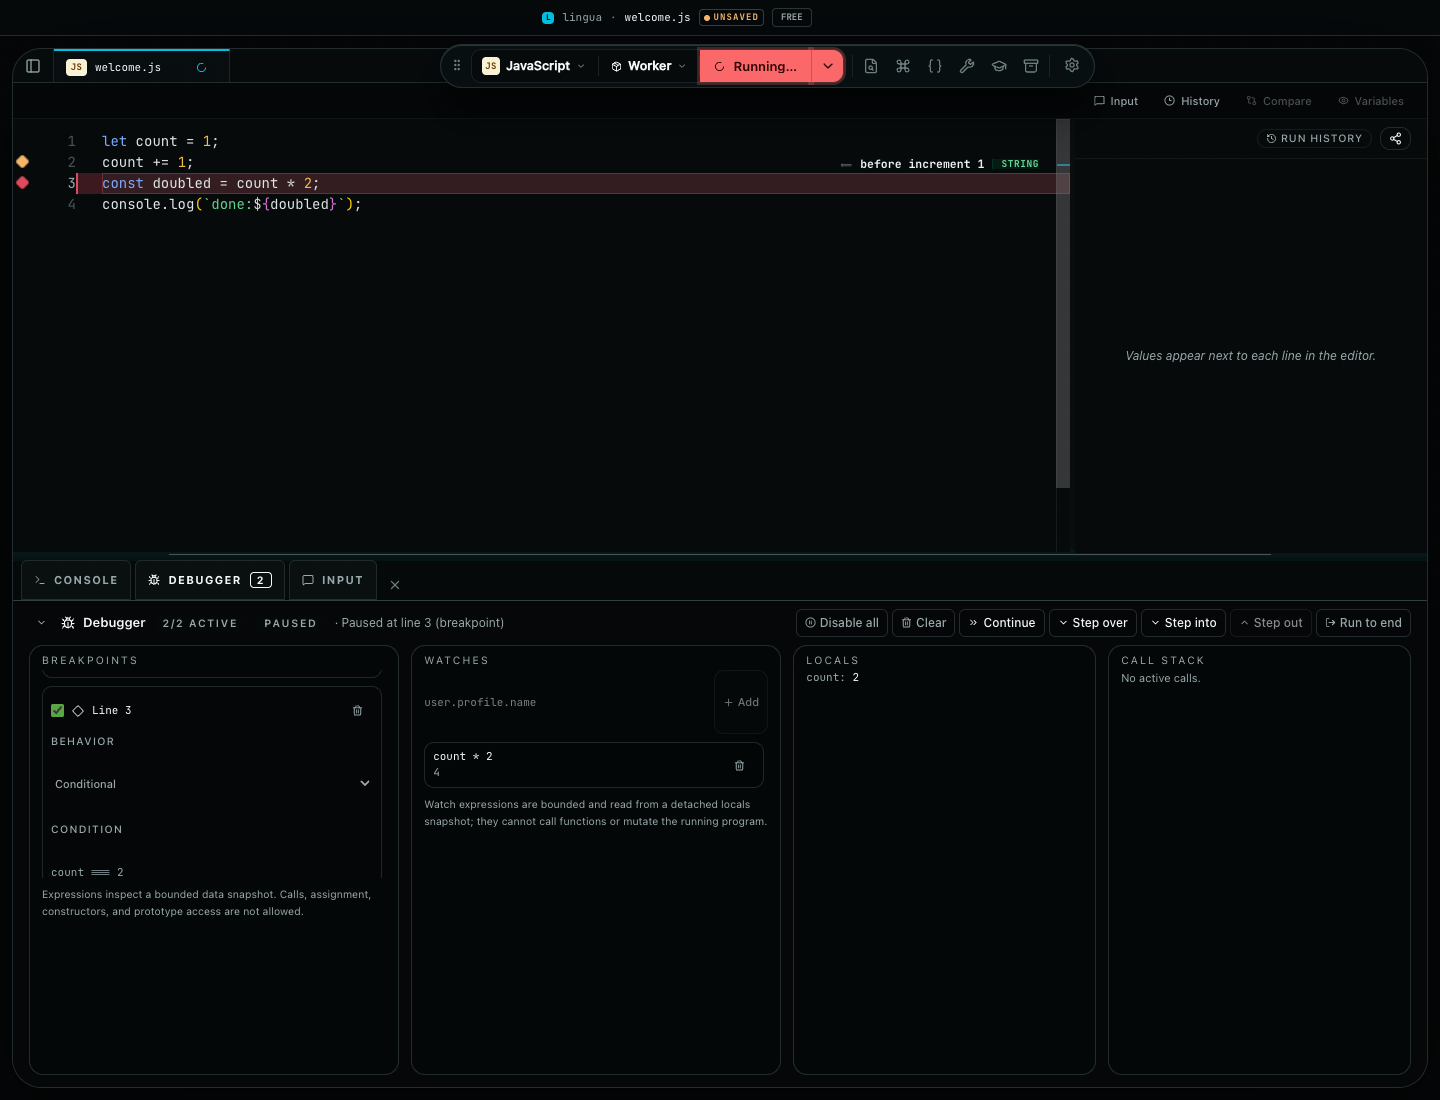Switch to the bottom Input tab

coord(333,580)
